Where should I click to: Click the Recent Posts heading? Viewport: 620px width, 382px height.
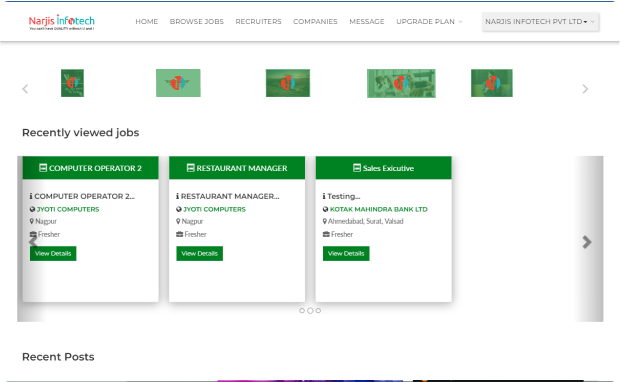click(58, 357)
